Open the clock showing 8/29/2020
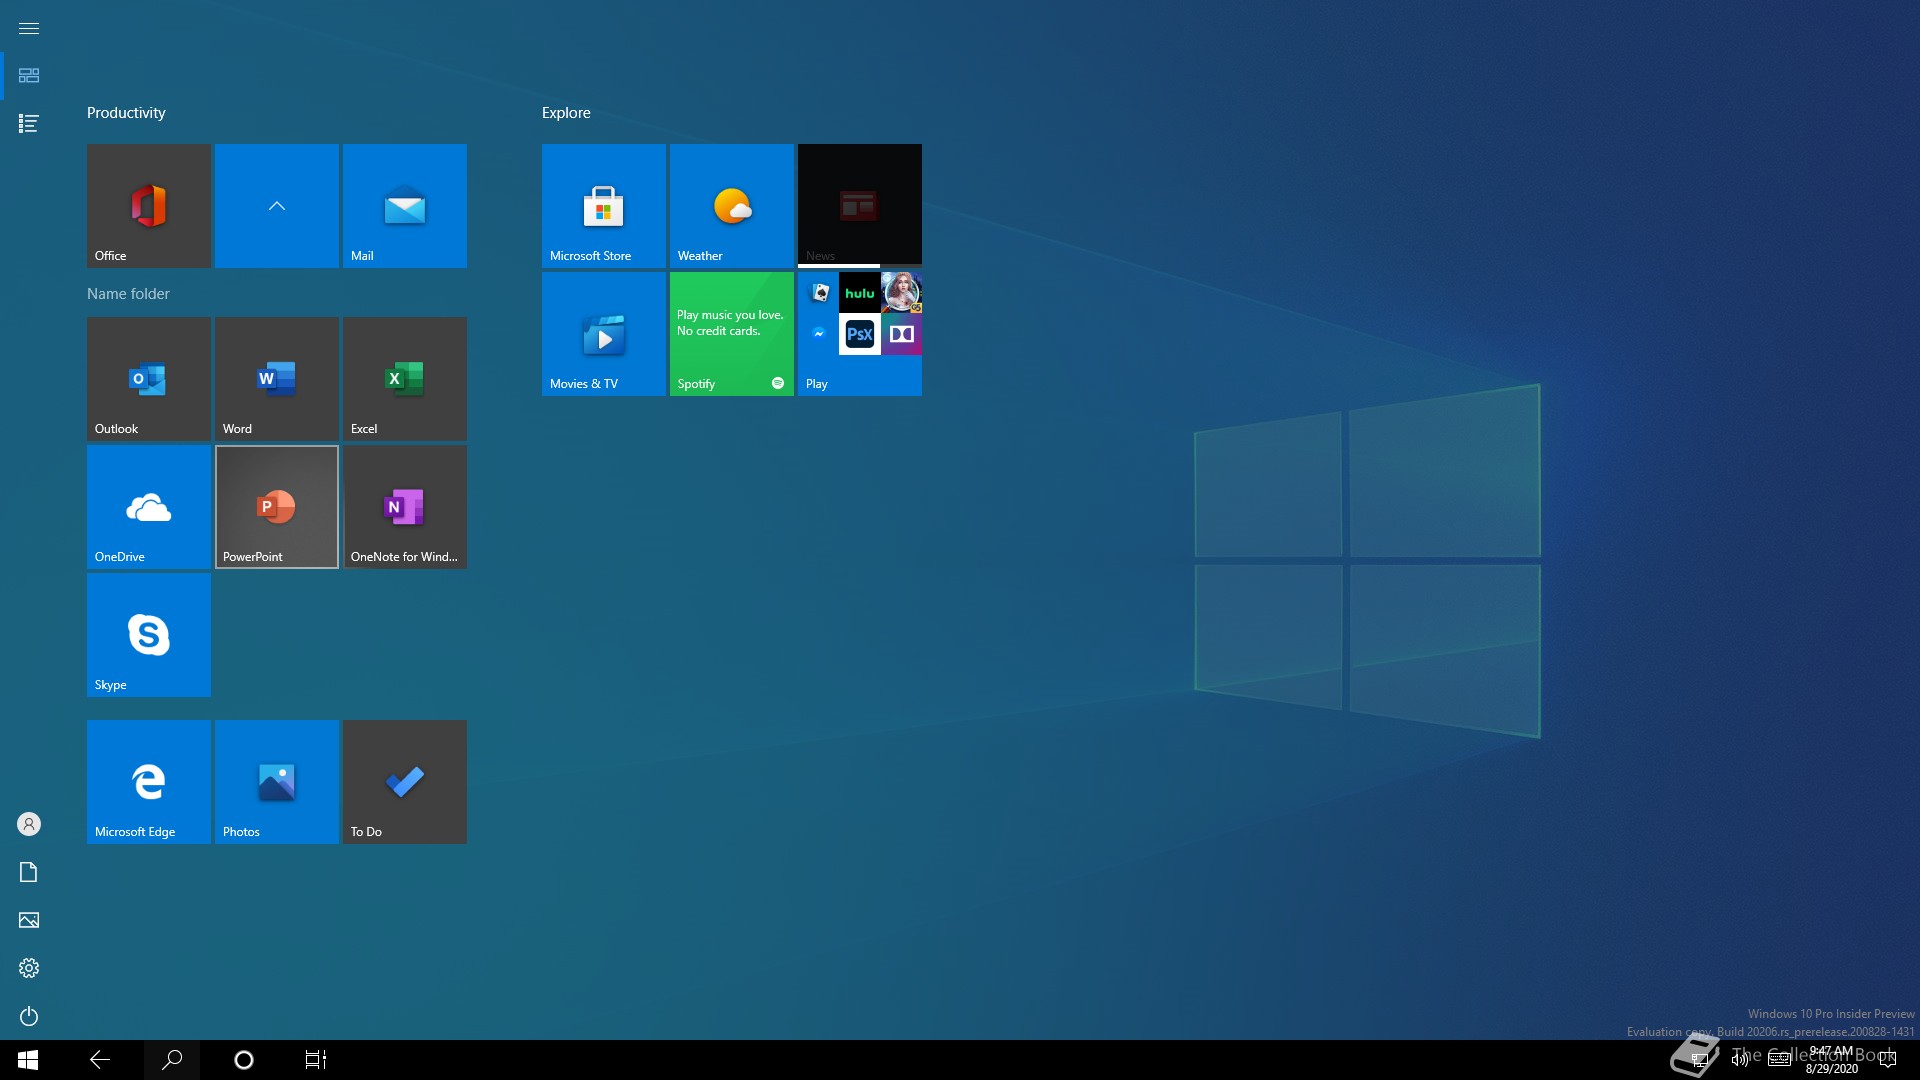Image resolution: width=1920 pixels, height=1080 pixels. pyautogui.click(x=1831, y=1060)
